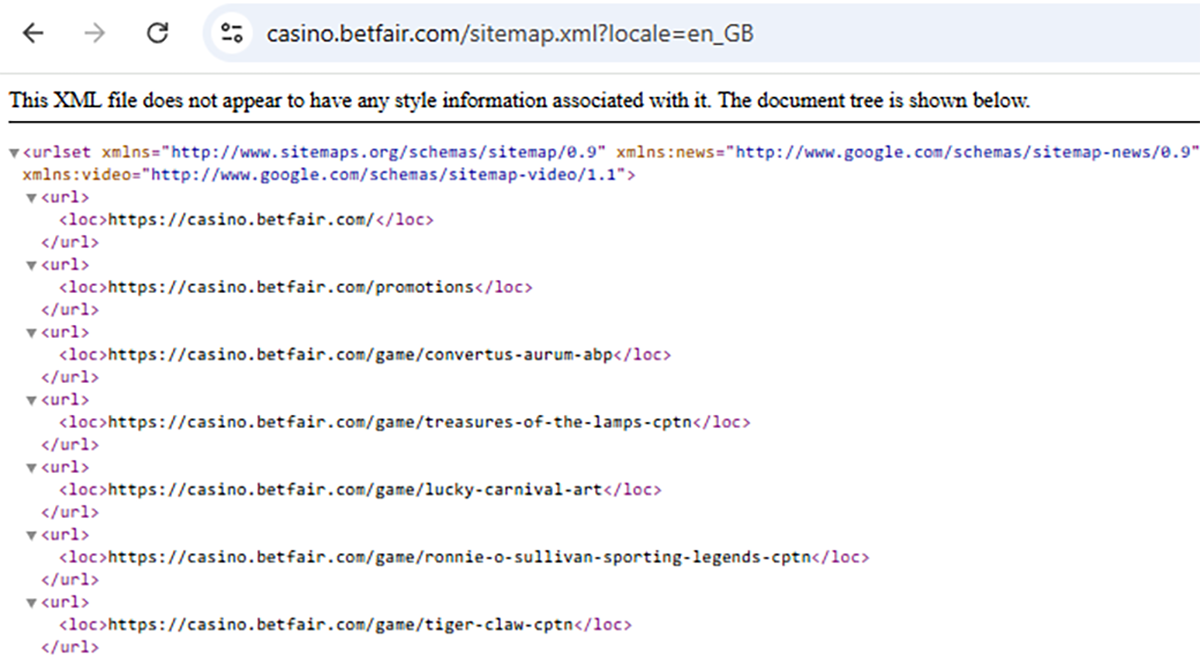The width and height of the screenshot is (1200, 656).
Task: Click the XML style information notice text
Action: [x=519, y=101]
